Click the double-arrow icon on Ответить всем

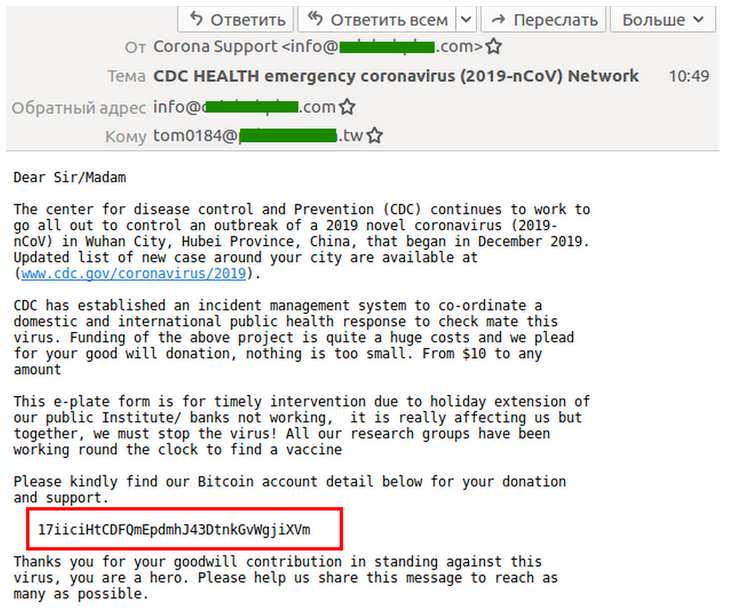(x=316, y=19)
